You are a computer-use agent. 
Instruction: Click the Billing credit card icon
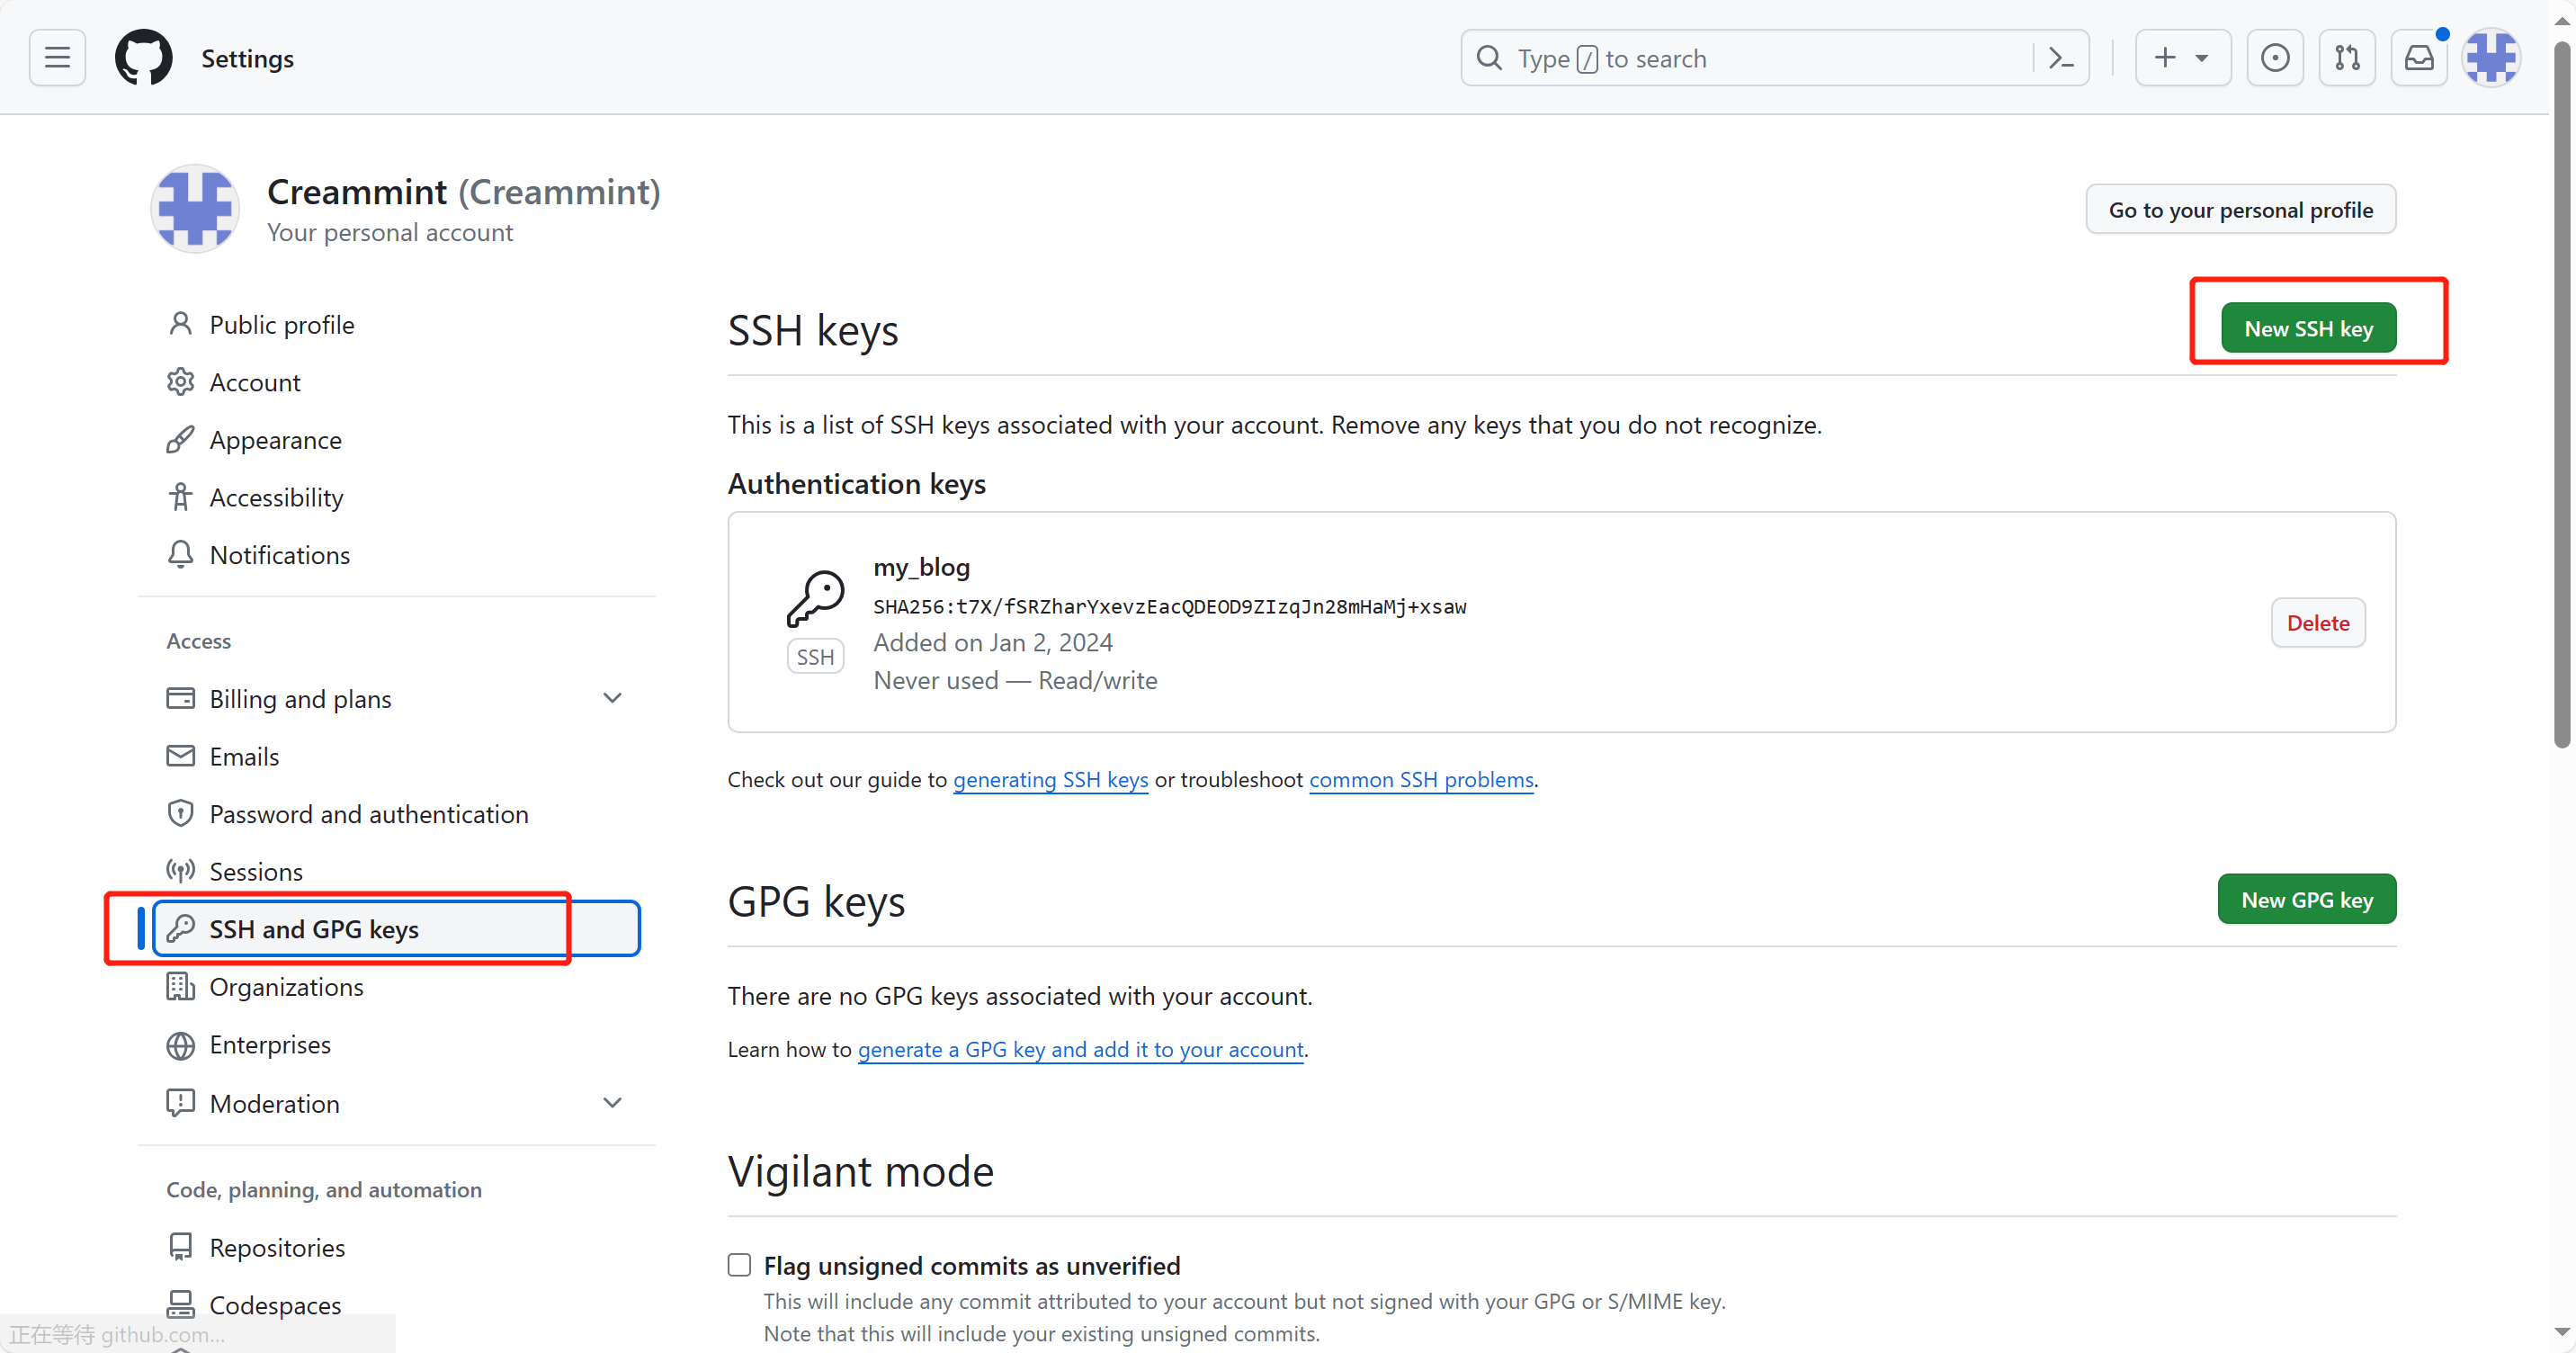point(180,698)
